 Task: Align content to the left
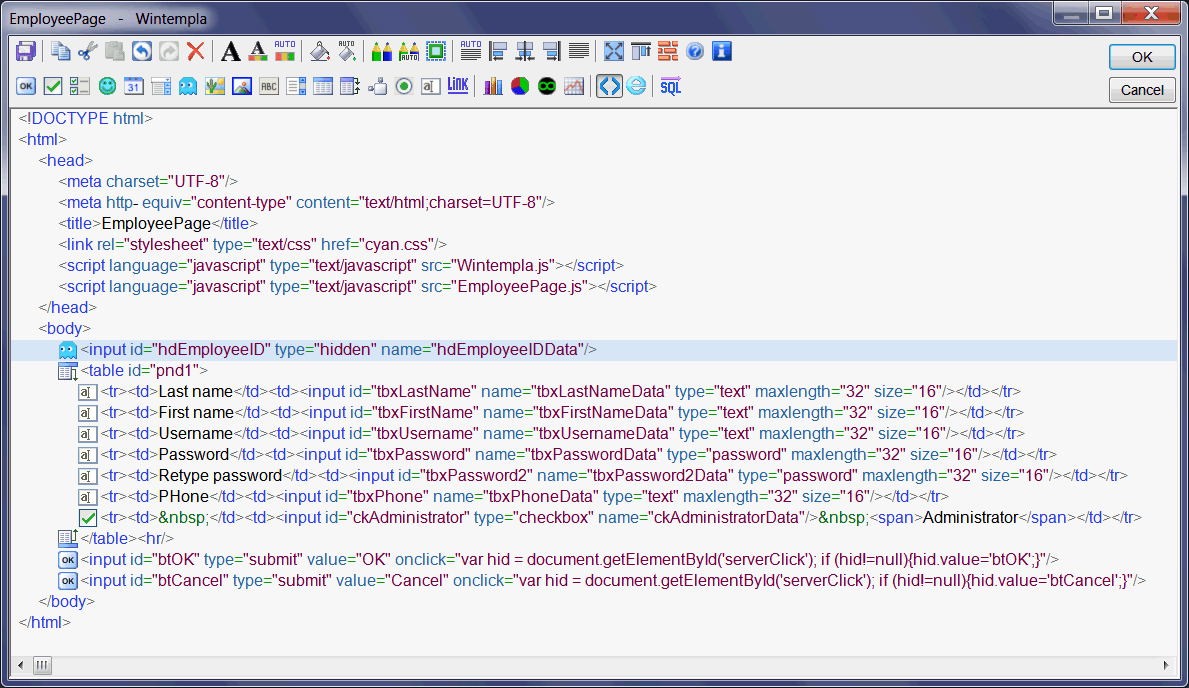[497, 52]
